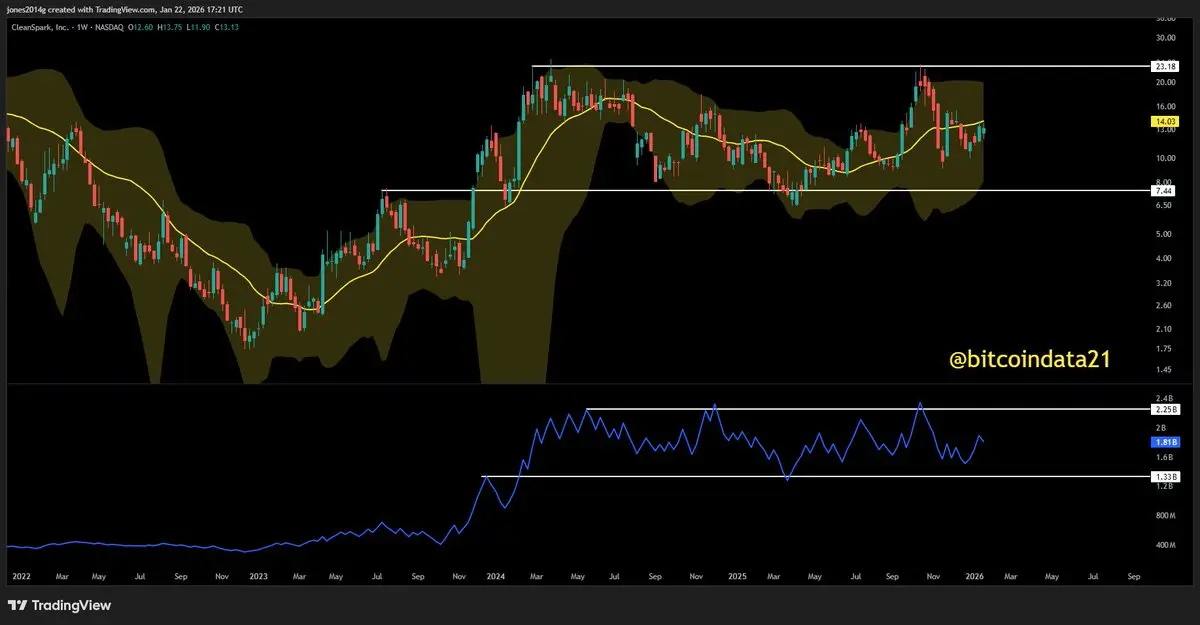The height and width of the screenshot is (625, 1200).
Task: Click the white horizontal line at 1.33B
Action: pyautogui.click(x=817, y=477)
